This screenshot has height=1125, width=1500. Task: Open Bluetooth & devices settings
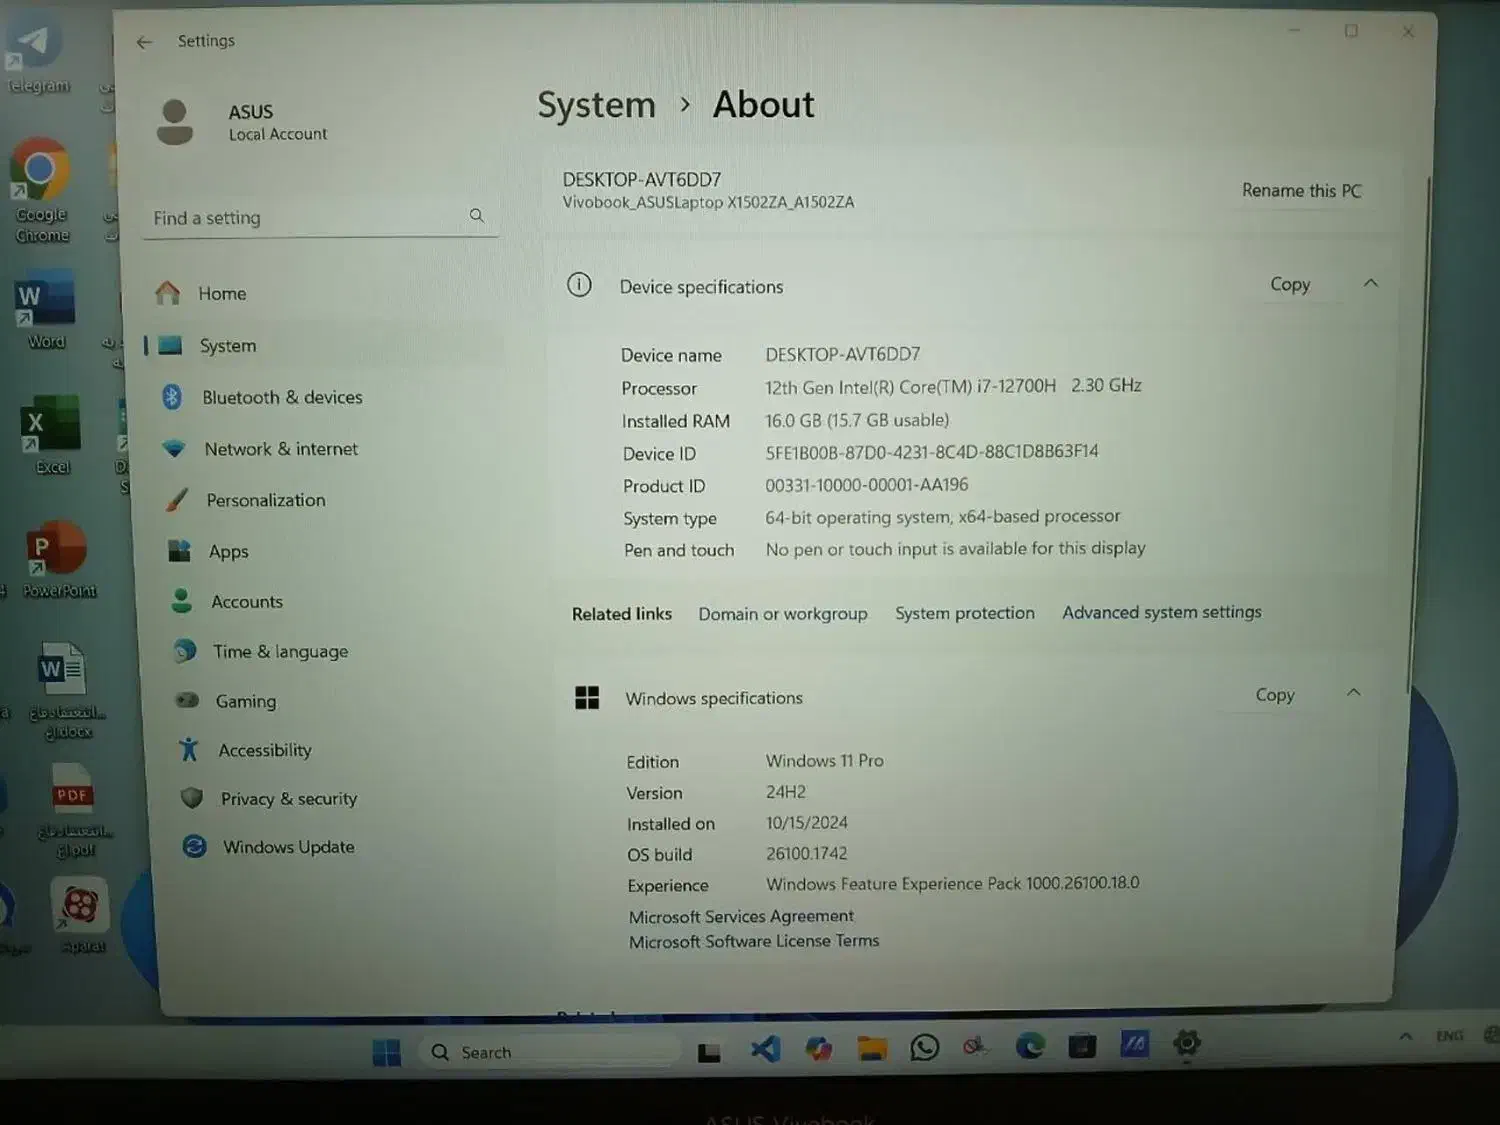click(281, 397)
